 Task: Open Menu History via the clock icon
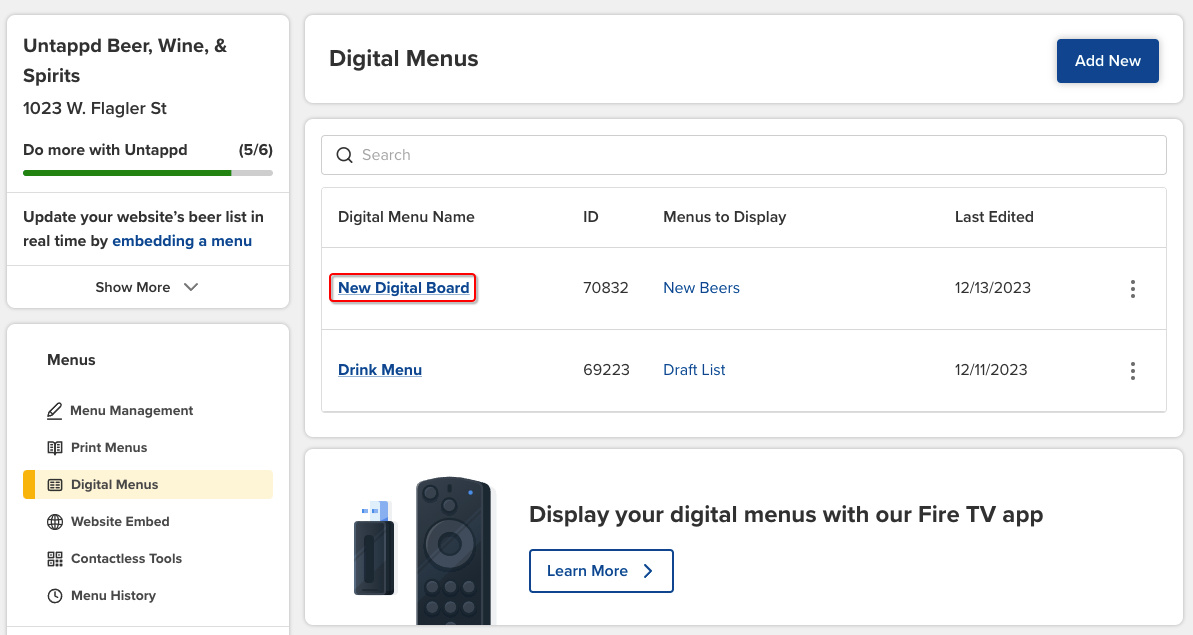(52, 595)
